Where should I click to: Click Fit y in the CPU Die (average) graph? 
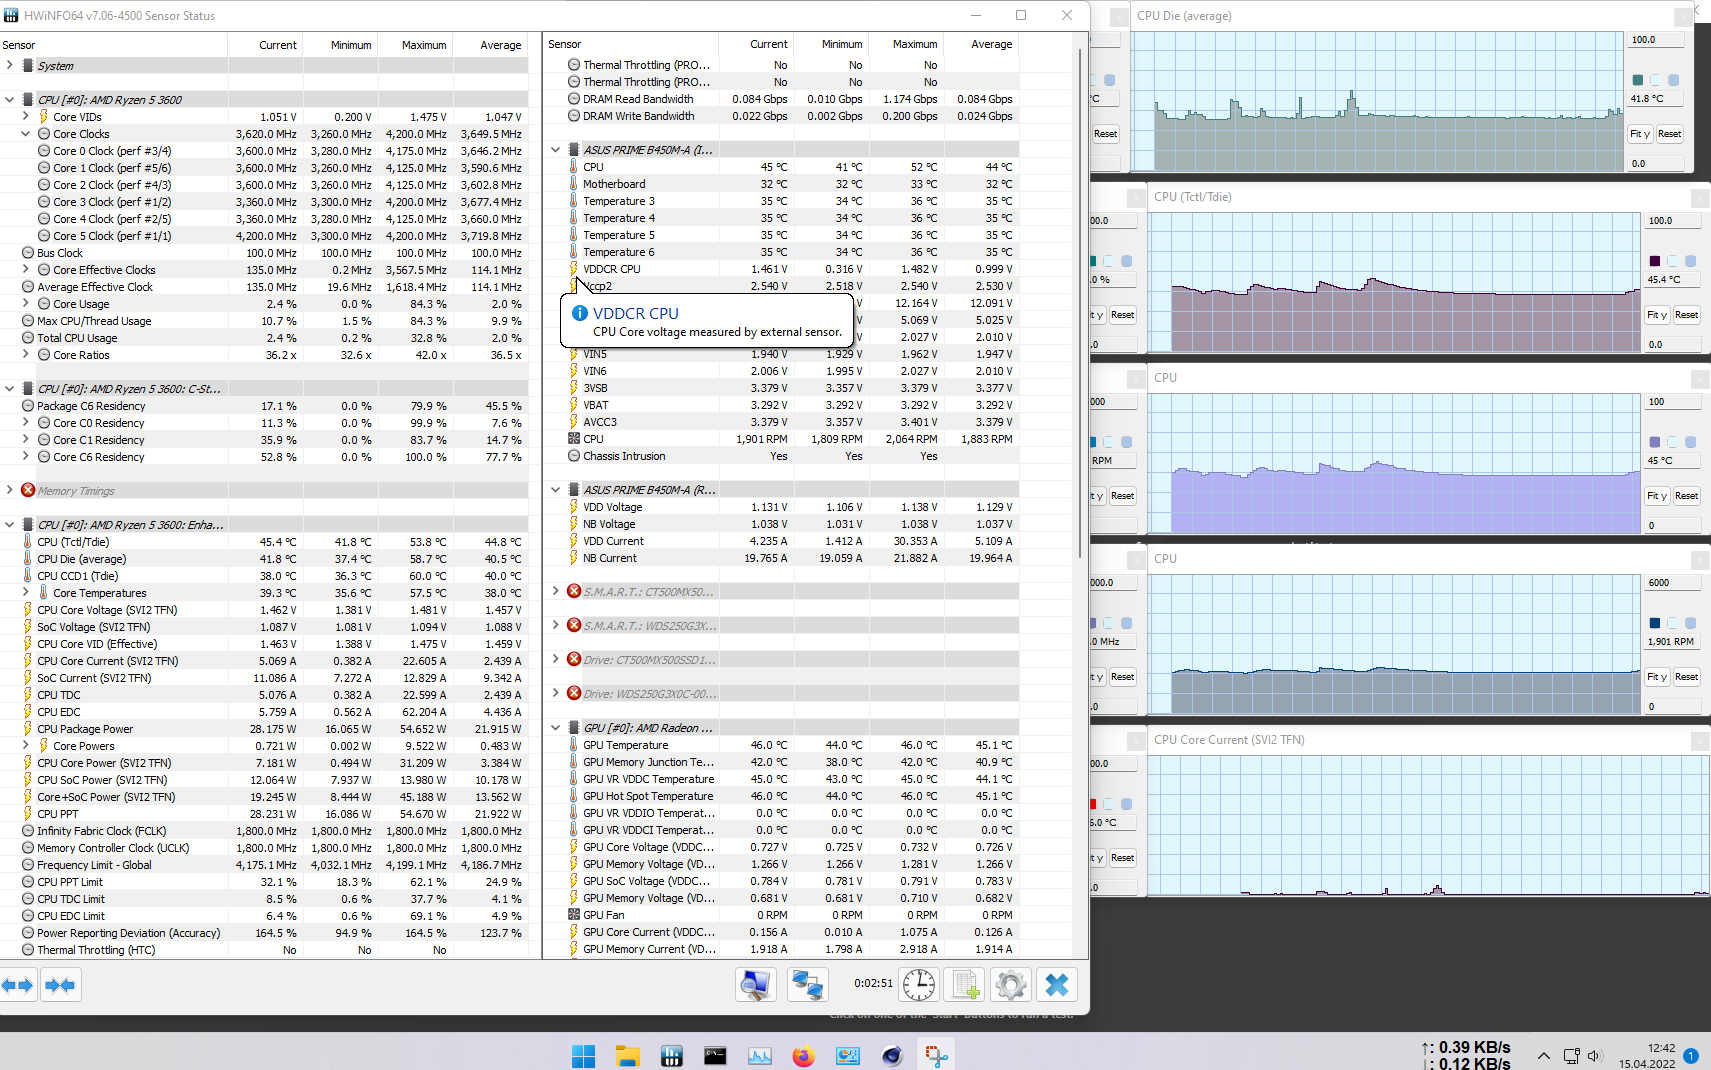click(x=1640, y=134)
